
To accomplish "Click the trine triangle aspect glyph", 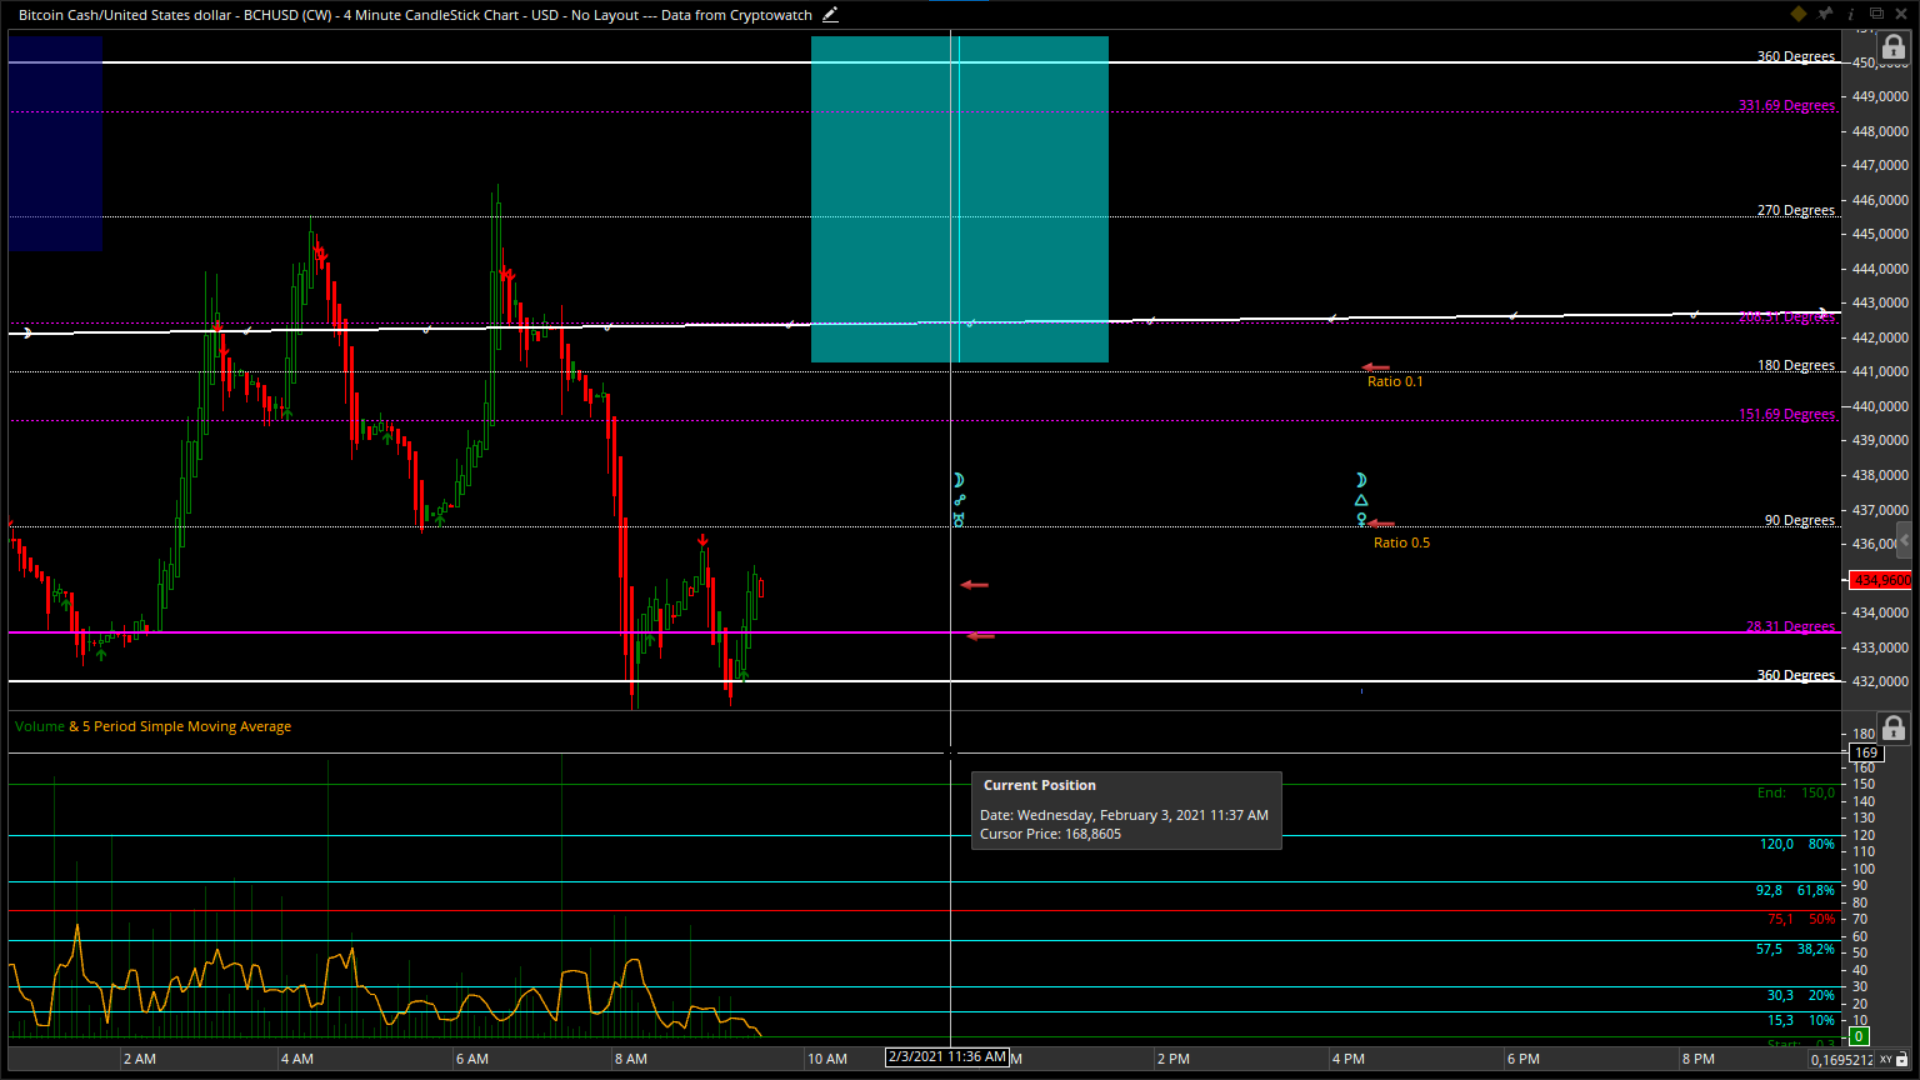I will [x=1361, y=500].
